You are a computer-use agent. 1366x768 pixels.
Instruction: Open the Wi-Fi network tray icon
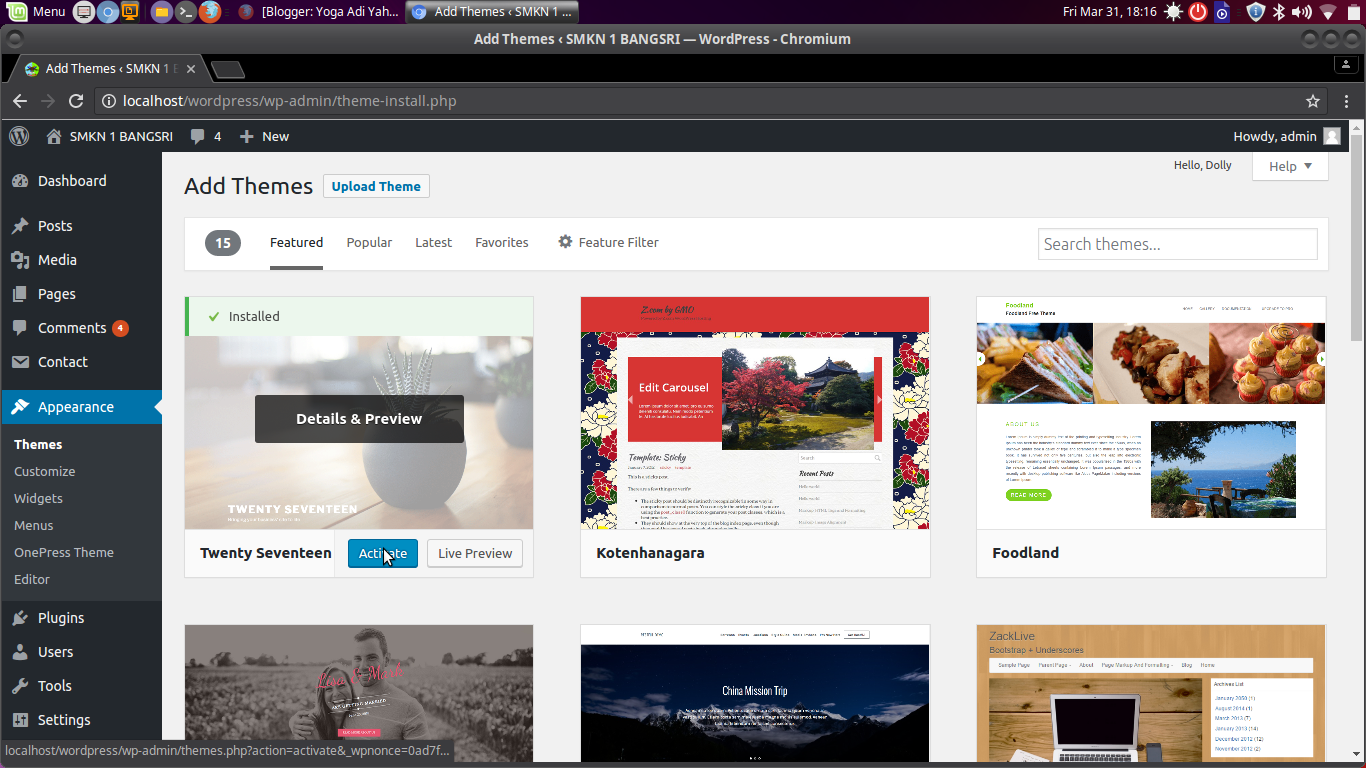coord(1328,12)
